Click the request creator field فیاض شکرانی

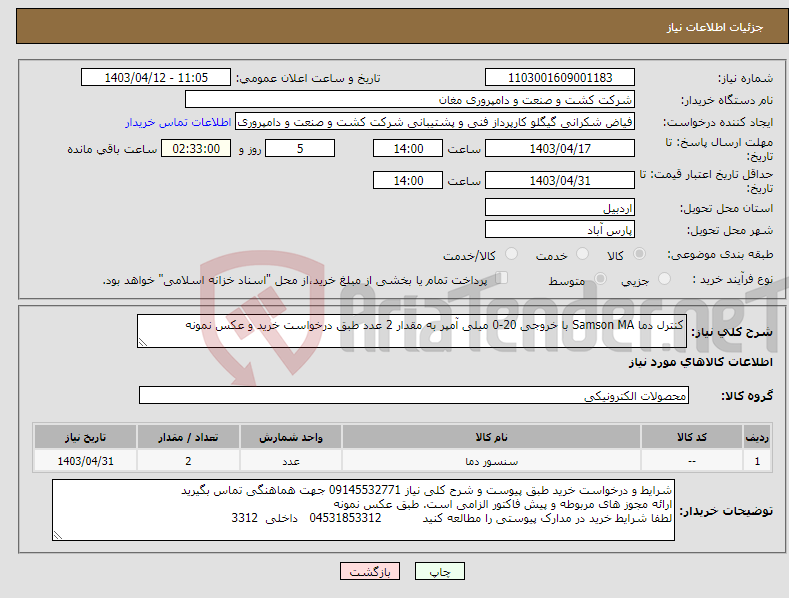435,121
